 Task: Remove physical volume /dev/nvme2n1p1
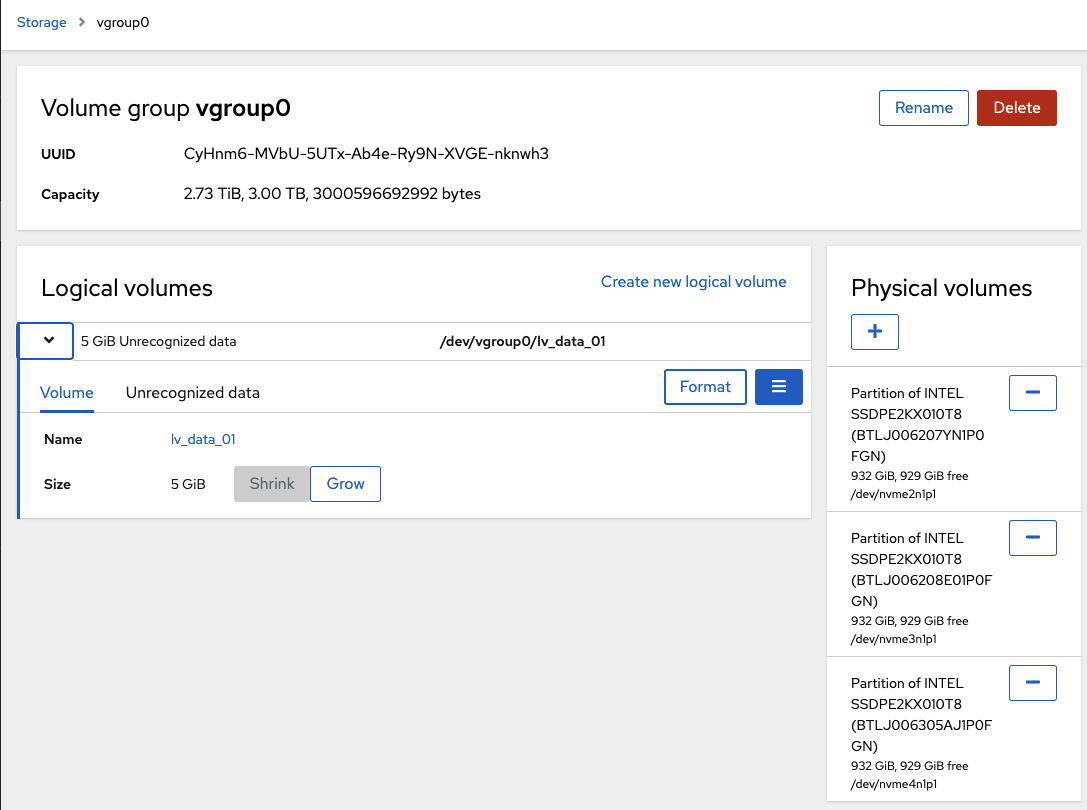coord(1032,392)
